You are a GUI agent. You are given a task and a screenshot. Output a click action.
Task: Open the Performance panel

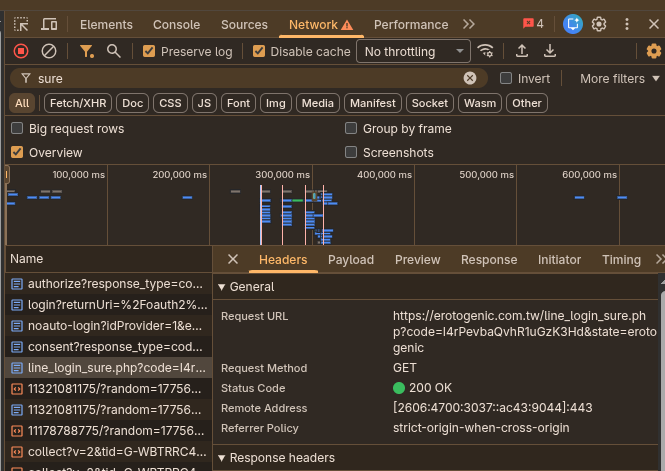tap(411, 25)
